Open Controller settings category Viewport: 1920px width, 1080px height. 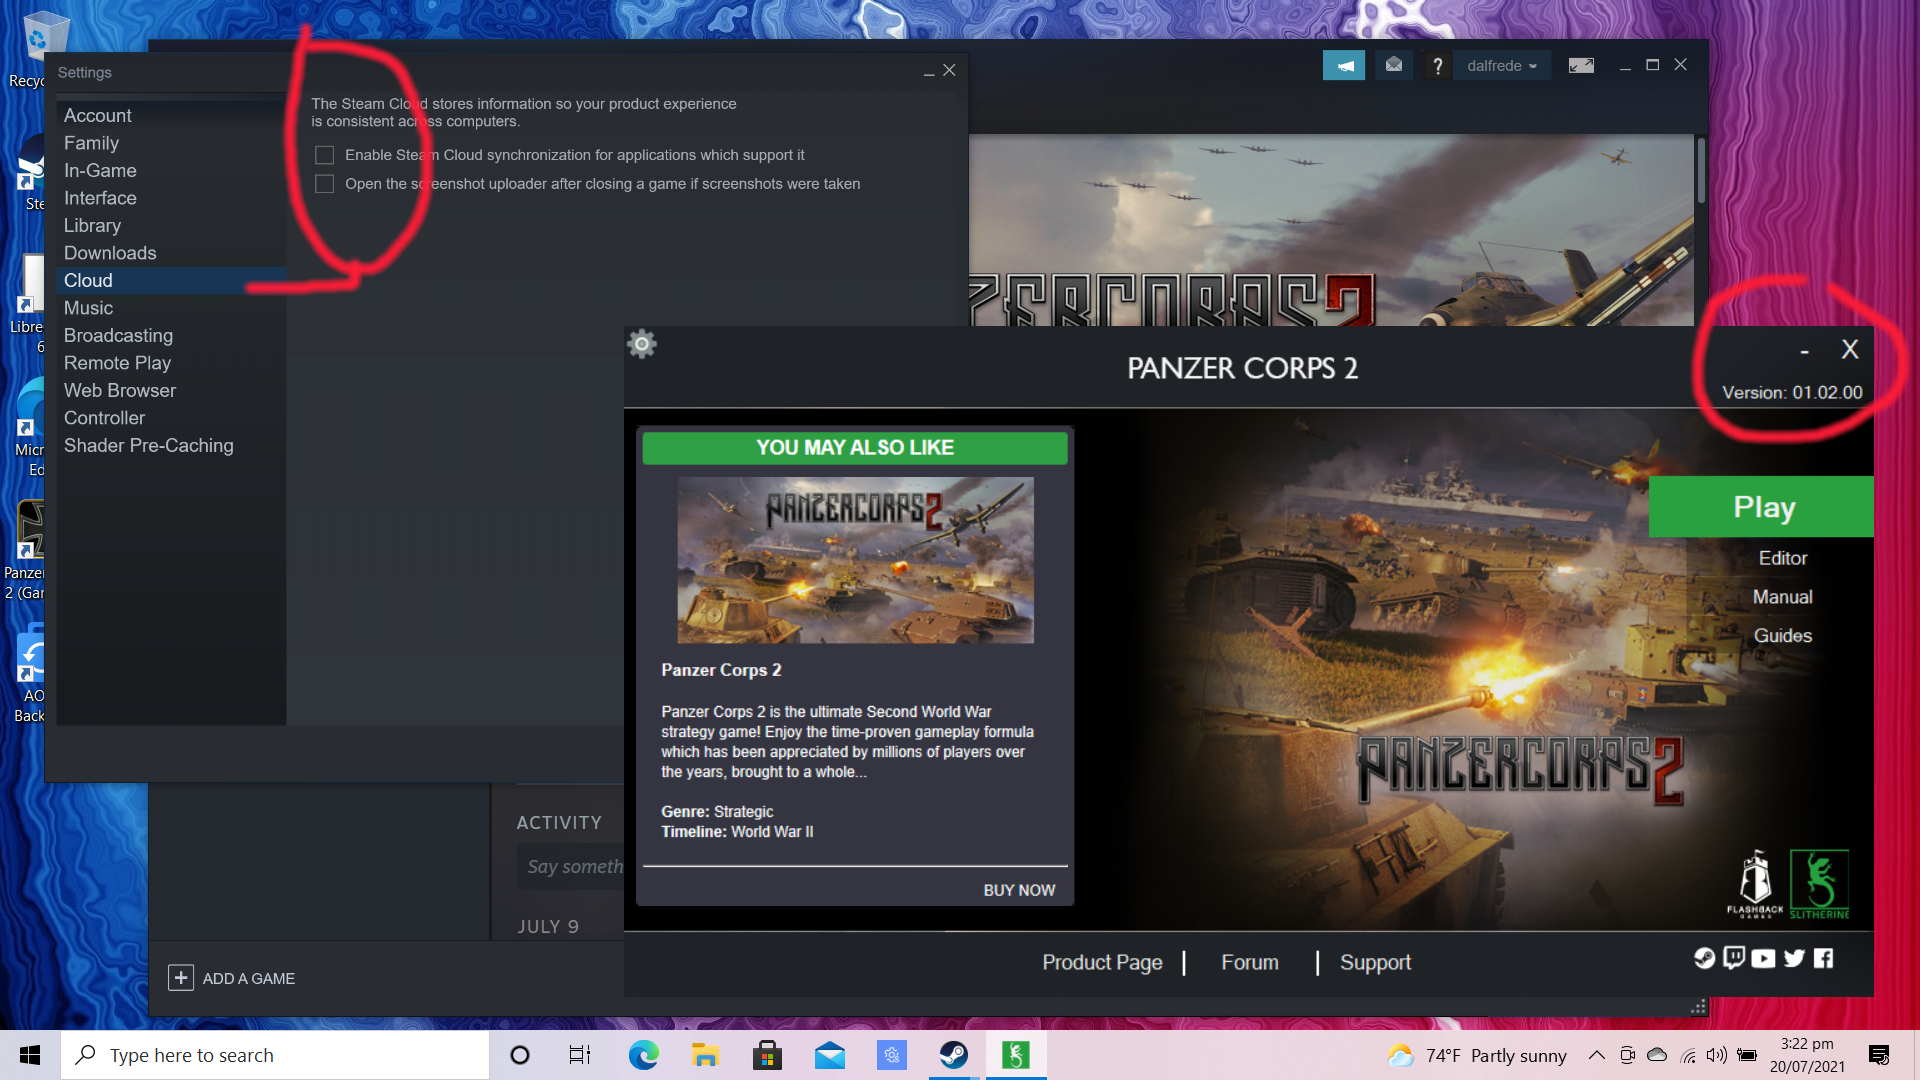coord(104,418)
